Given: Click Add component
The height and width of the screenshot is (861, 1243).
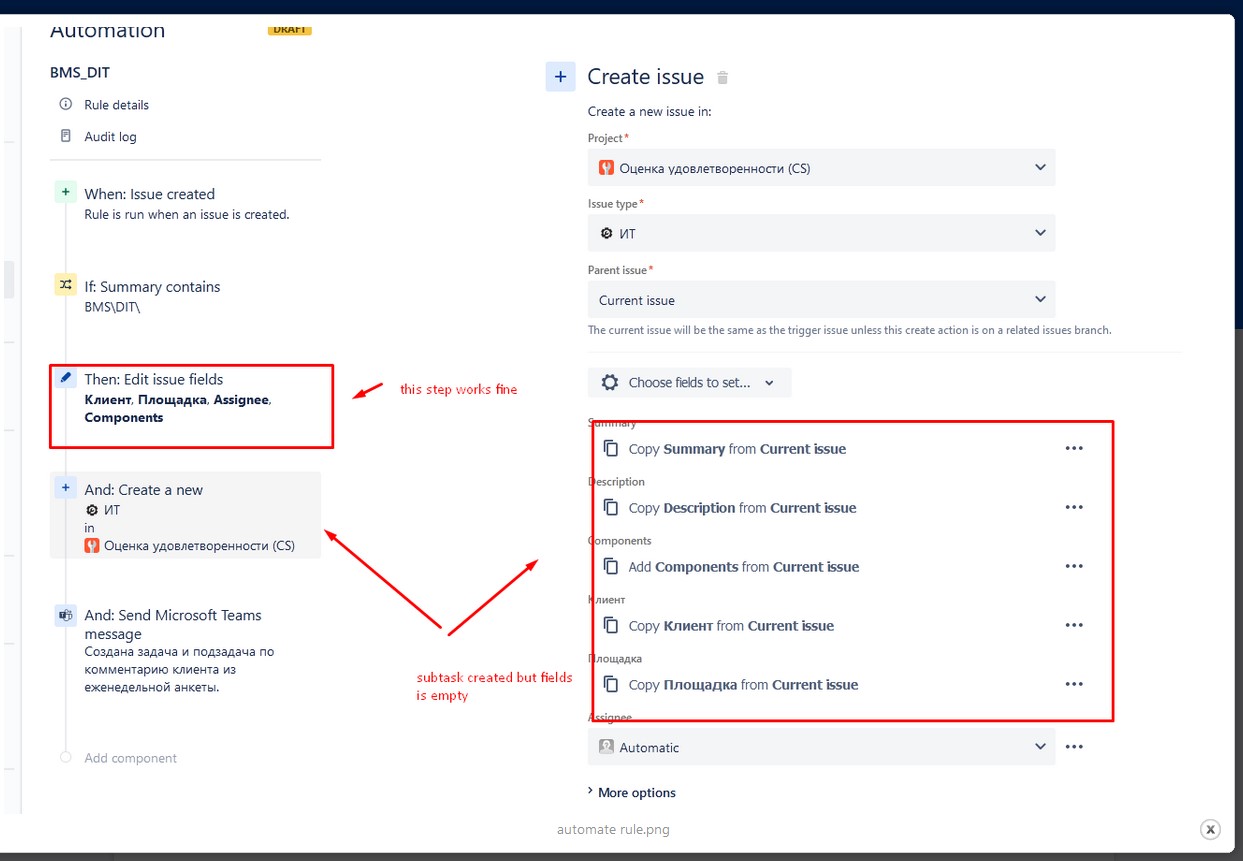Looking at the screenshot, I should [x=130, y=758].
